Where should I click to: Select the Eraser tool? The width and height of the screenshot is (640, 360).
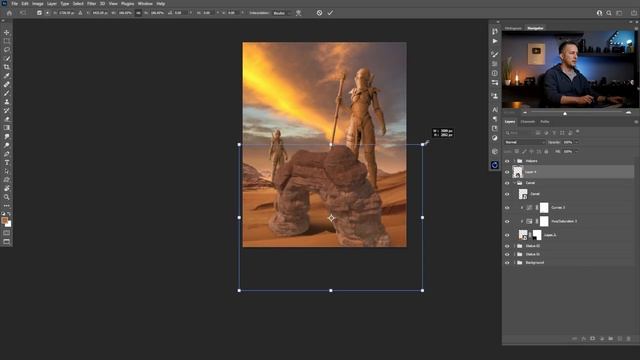point(7,119)
